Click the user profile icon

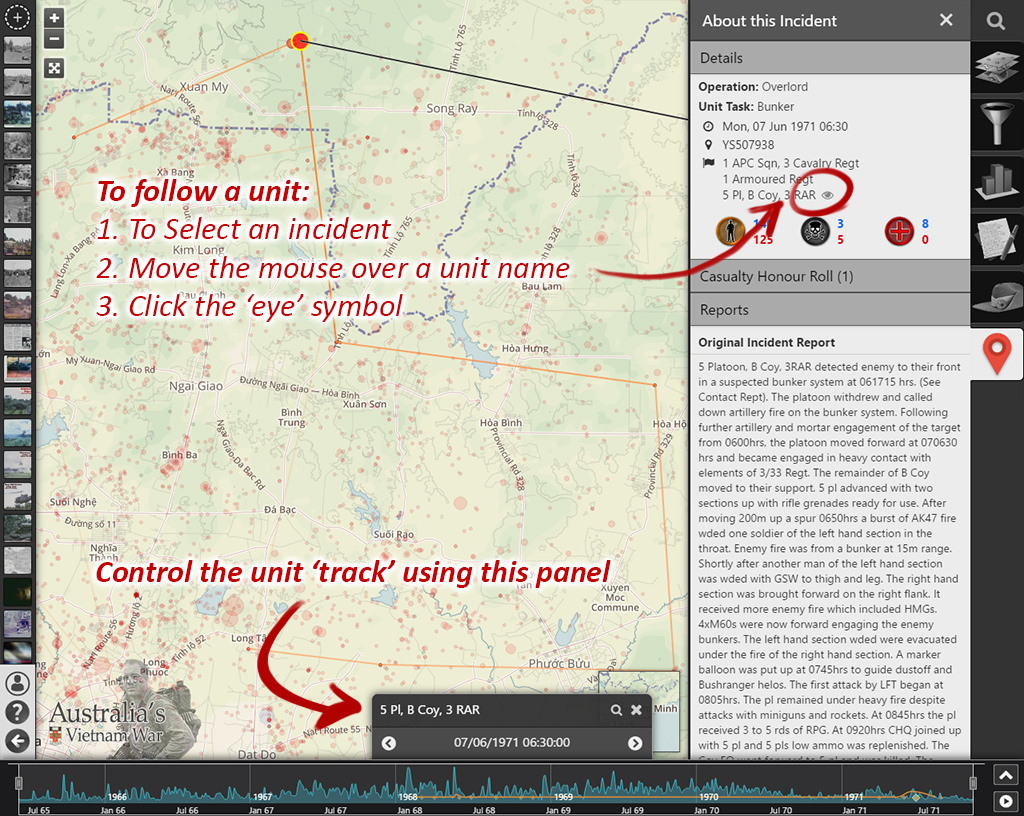tap(17, 684)
